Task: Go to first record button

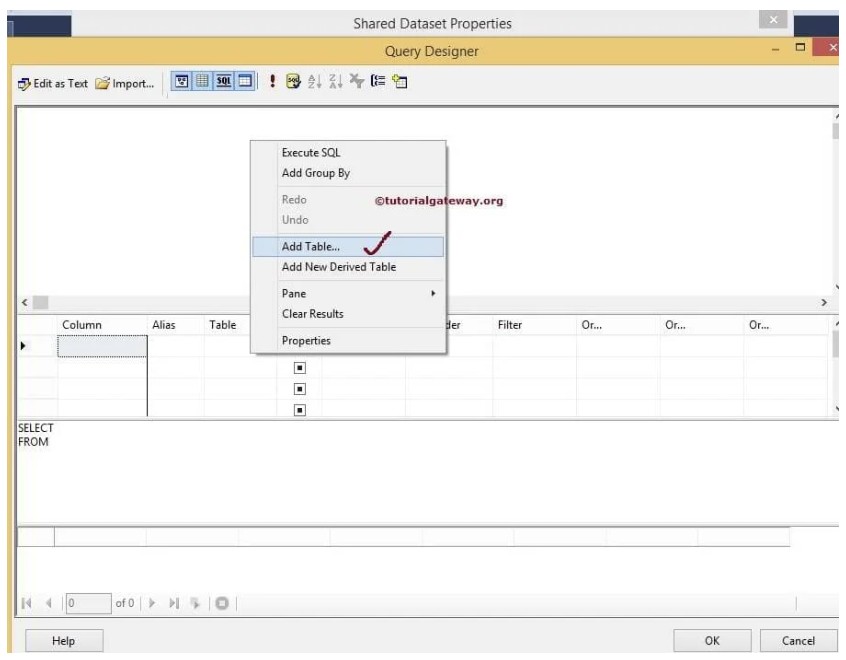Action: [26, 603]
